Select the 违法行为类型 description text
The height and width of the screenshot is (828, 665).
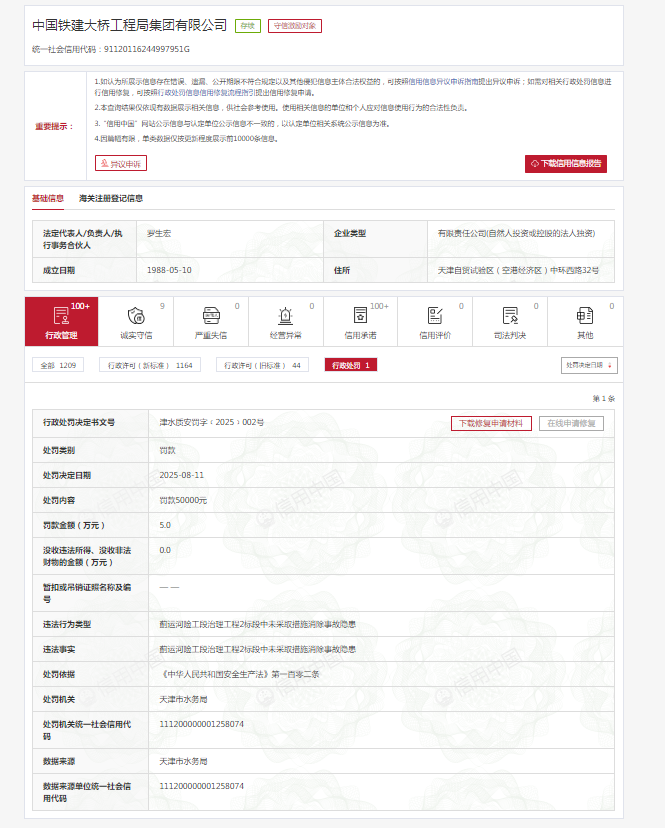coord(258,625)
